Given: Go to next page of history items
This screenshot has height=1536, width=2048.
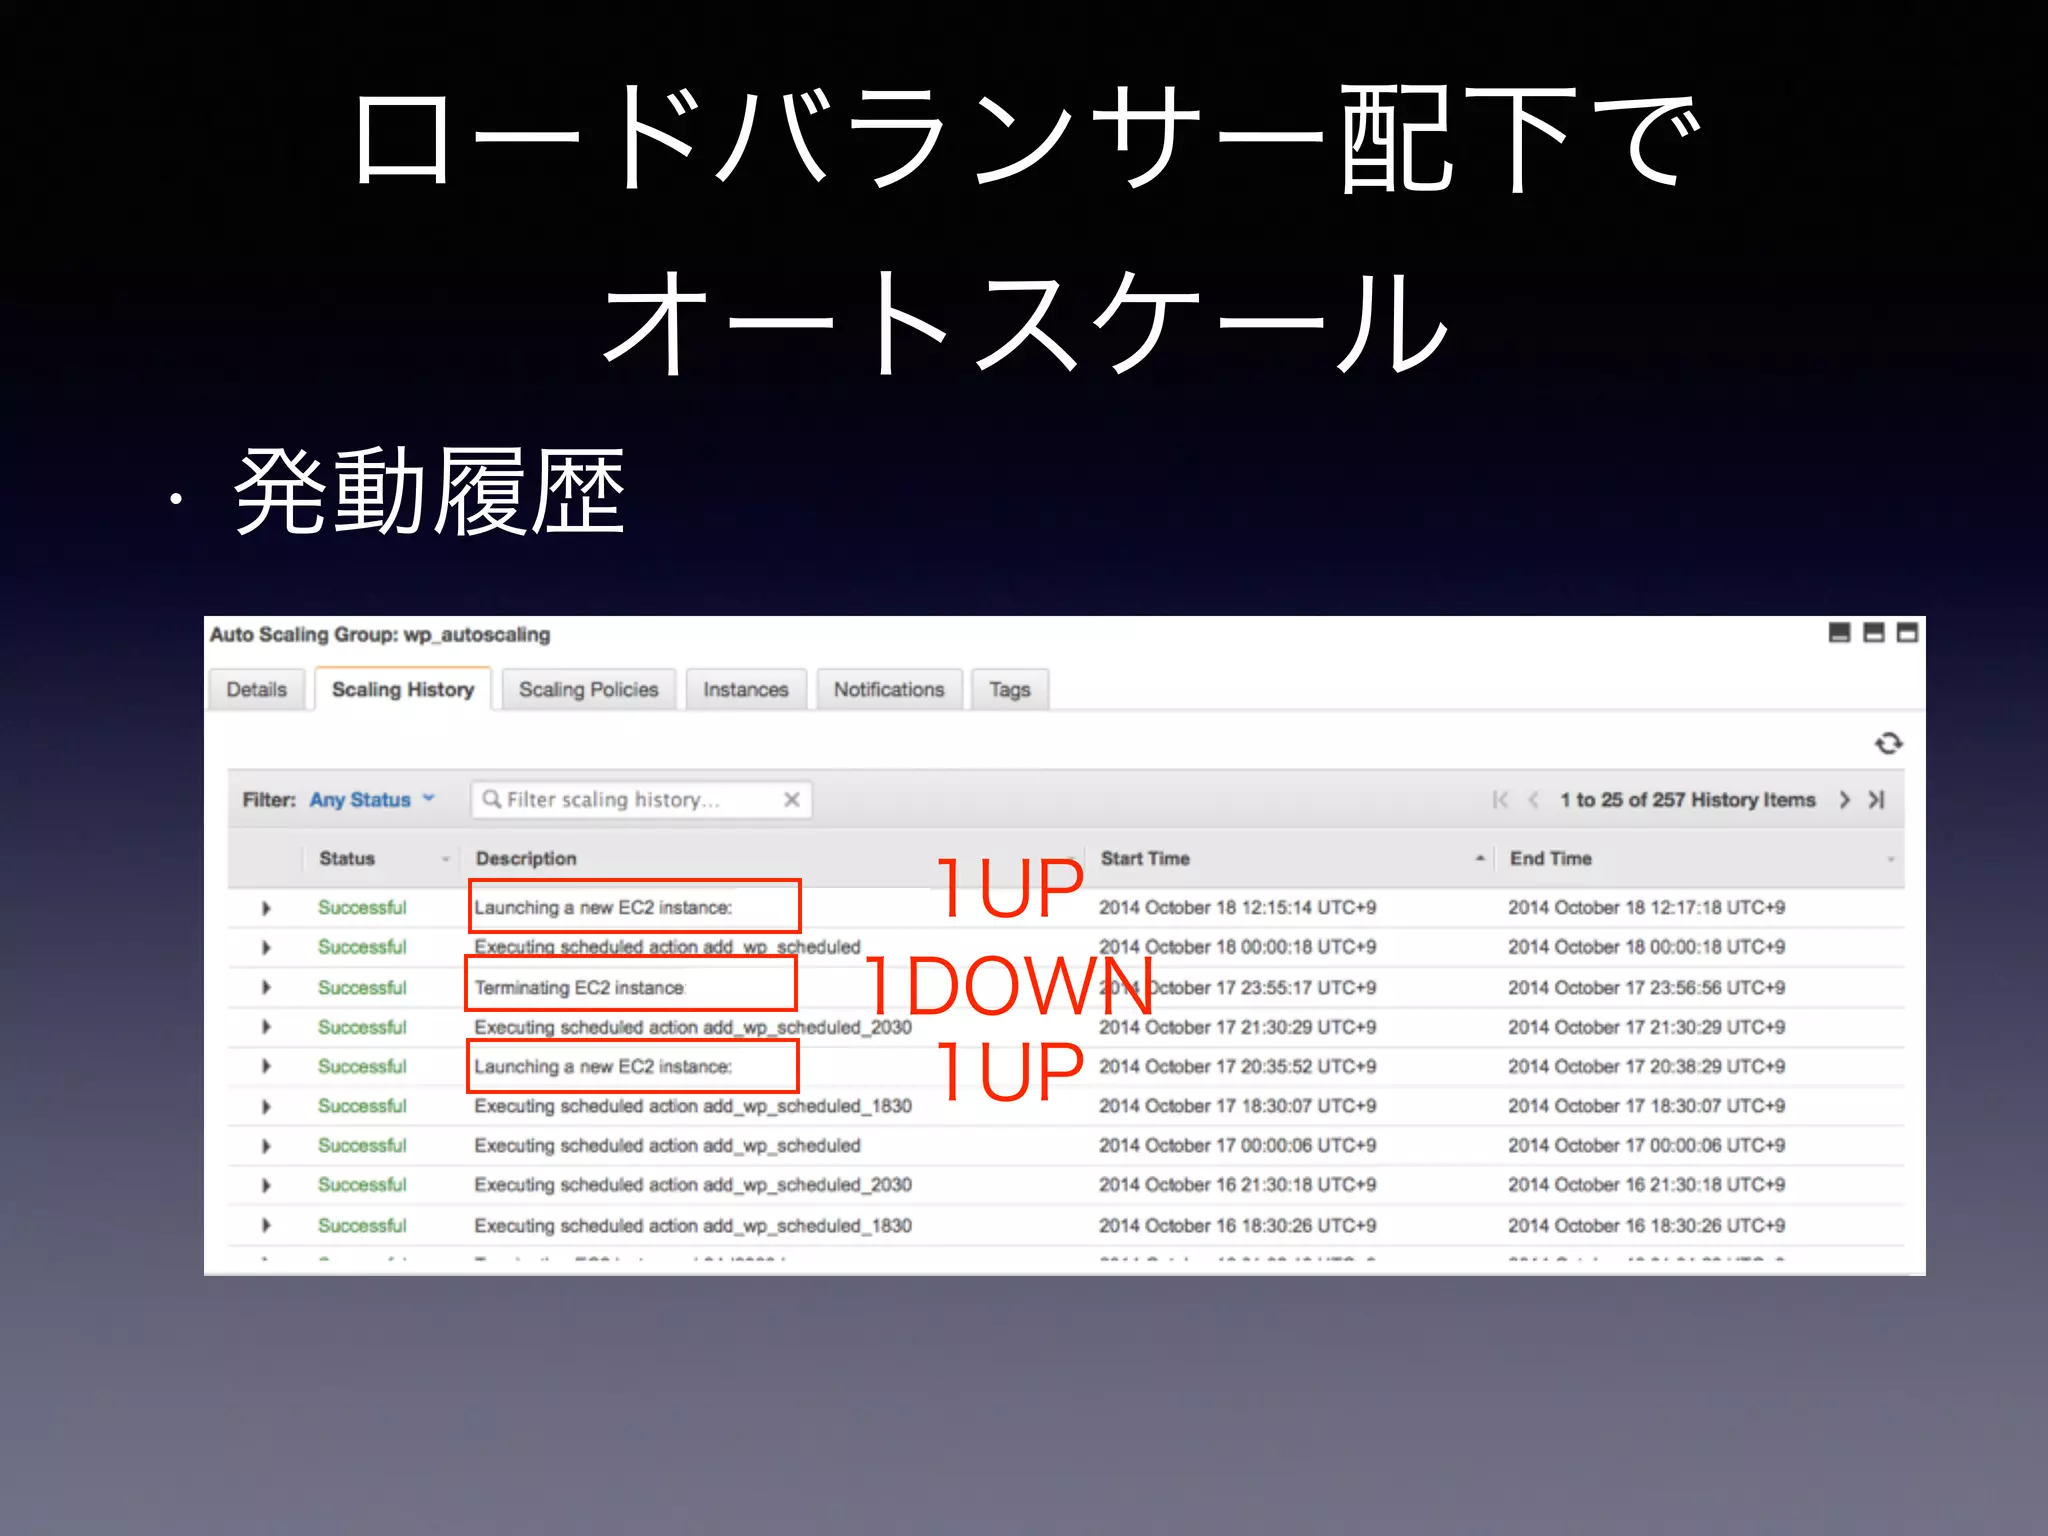Looking at the screenshot, I should click(1844, 799).
